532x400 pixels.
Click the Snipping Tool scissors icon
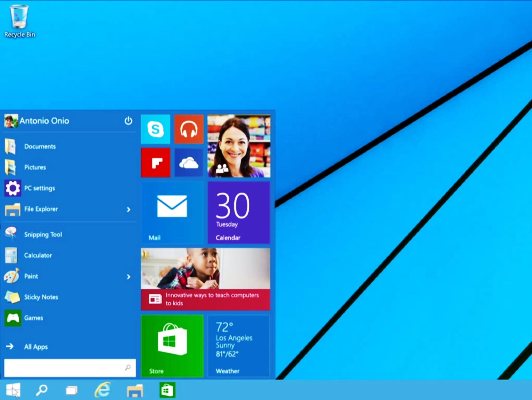tap(11, 233)
